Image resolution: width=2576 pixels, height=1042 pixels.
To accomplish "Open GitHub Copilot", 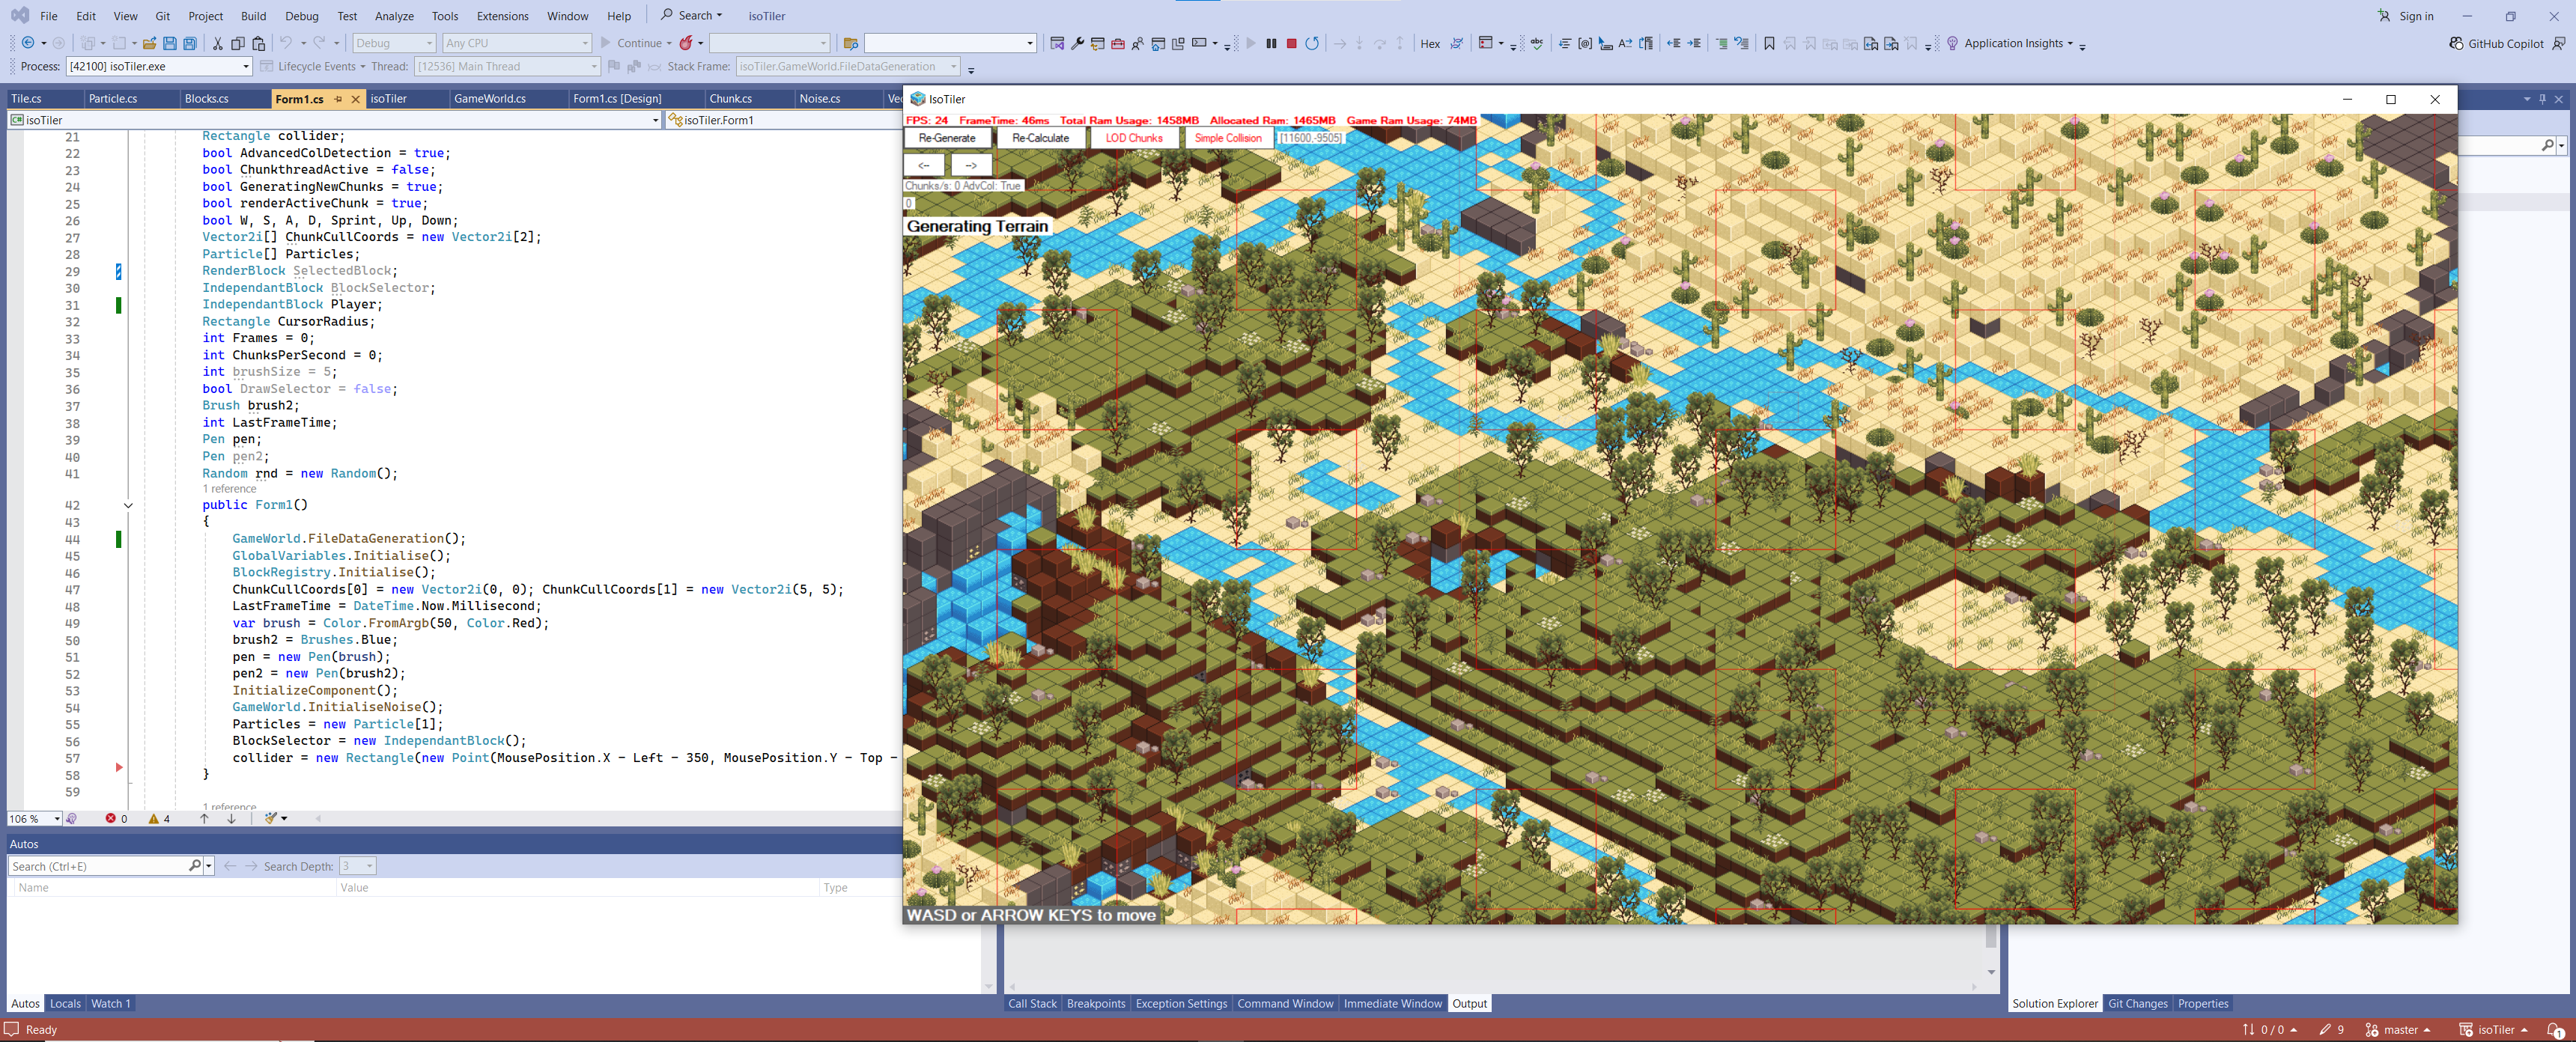I will pyautogui.click(x=2496, y=43).
